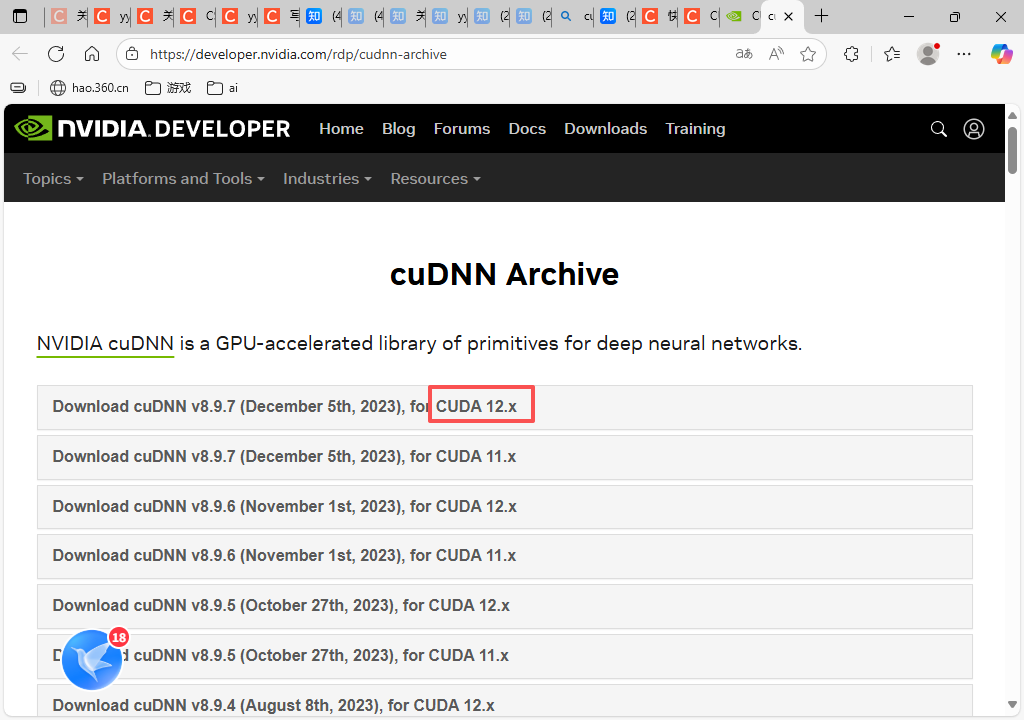Expand cuDNN v8.9.6 for CUDA 12.x
This screenshot has height=720, width=1024.
tap(505, 507)
